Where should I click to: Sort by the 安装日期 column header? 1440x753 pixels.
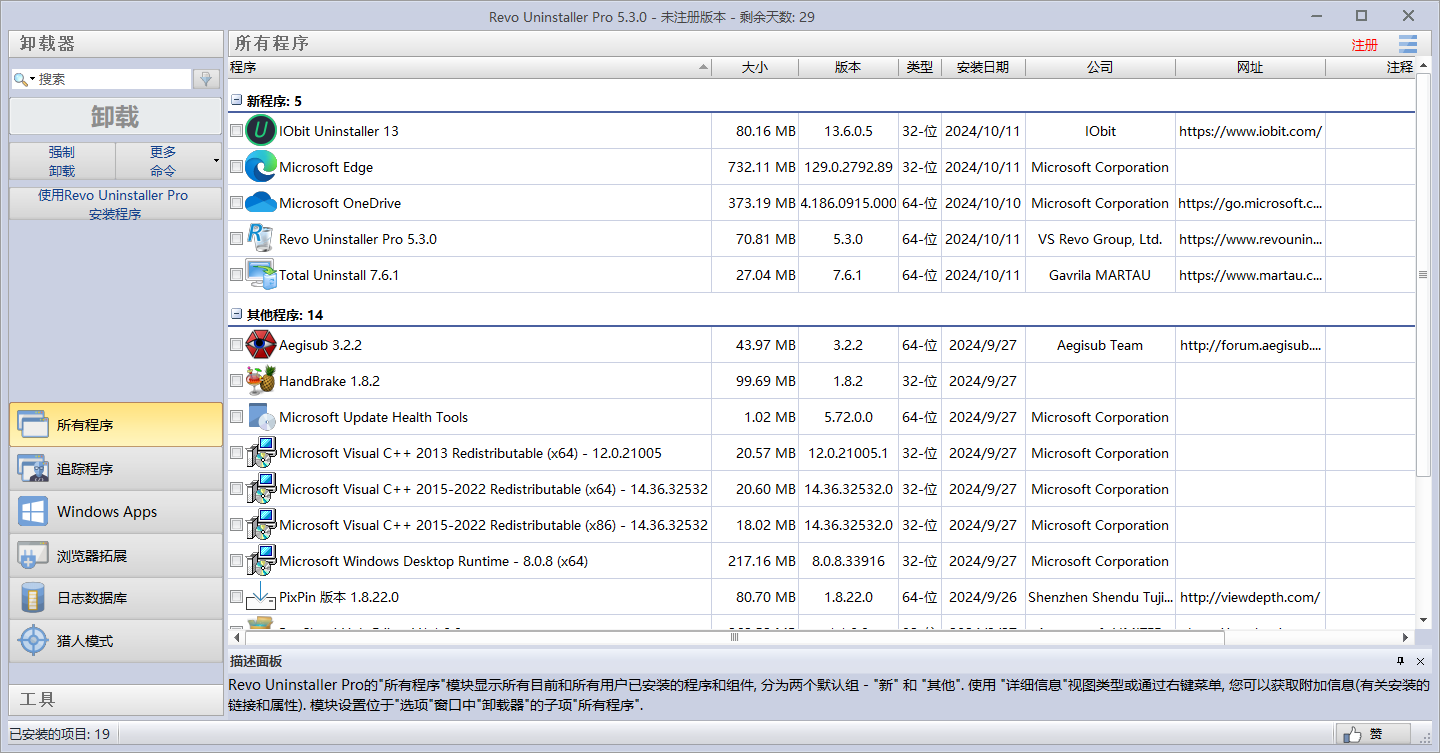click(983, 67)
